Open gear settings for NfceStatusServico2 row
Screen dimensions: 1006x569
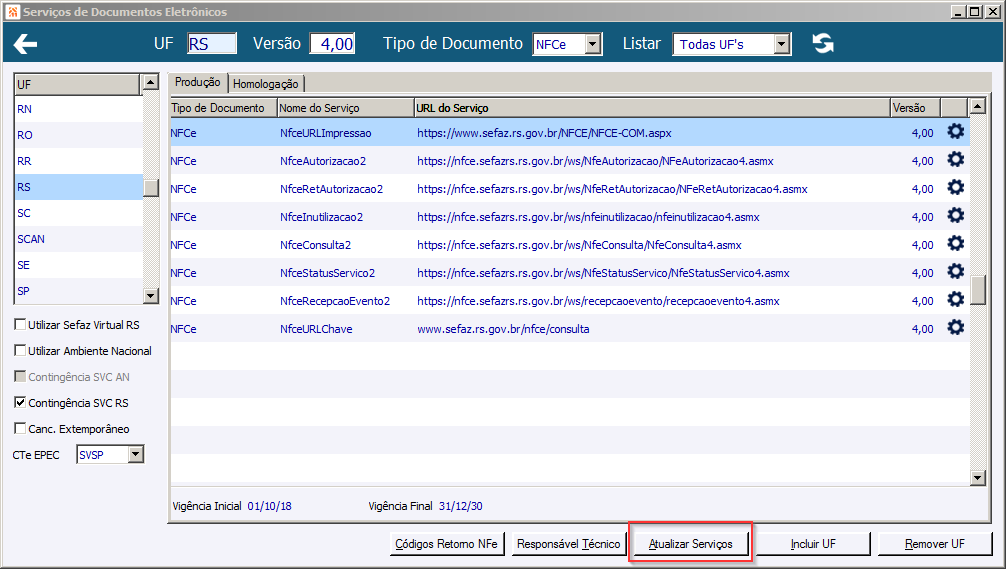pos(955,271)
